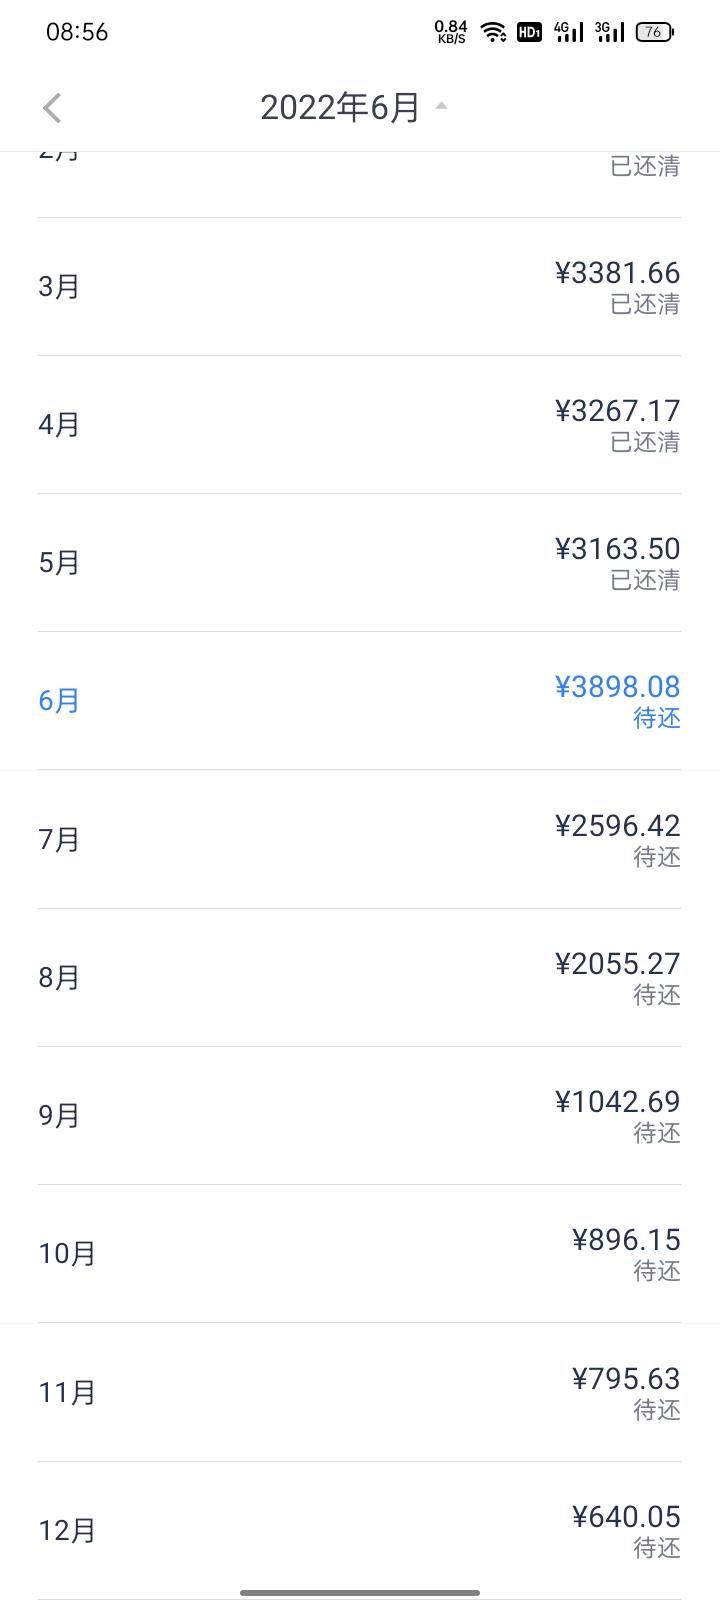Image resolution: width=720 pixels, height=1600 pixels.
Task: Open the 5月 bill of ¥3163.50
Action: (x=360, y=563)
